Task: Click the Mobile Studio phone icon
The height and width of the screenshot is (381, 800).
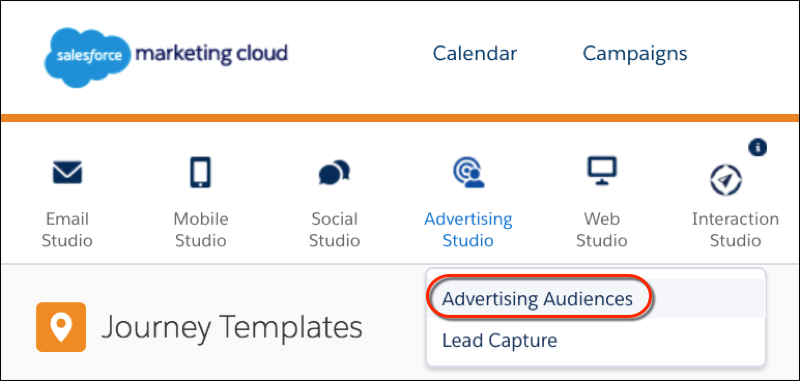Action: (x=201, y=172)
